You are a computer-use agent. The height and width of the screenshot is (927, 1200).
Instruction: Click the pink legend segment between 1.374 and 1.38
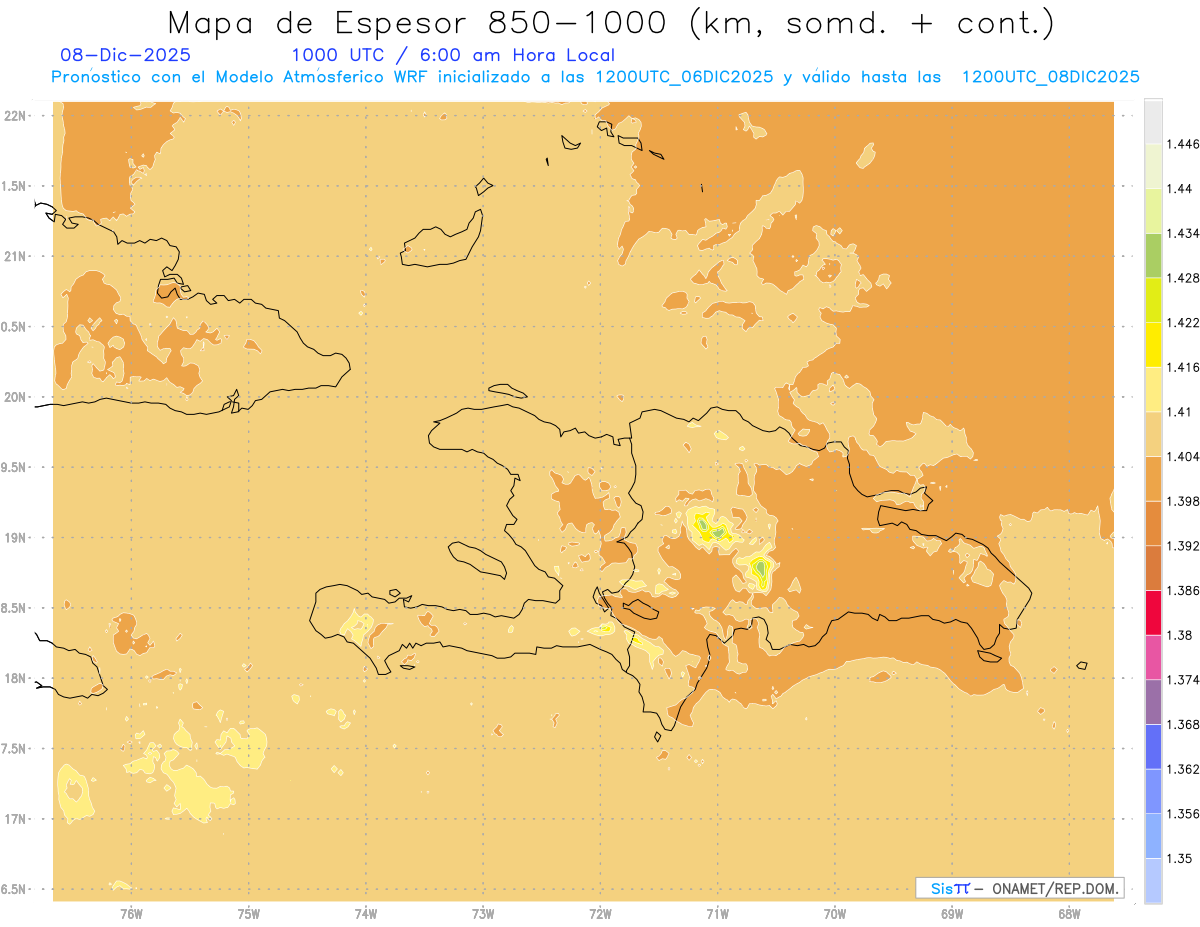(1153, 657)
